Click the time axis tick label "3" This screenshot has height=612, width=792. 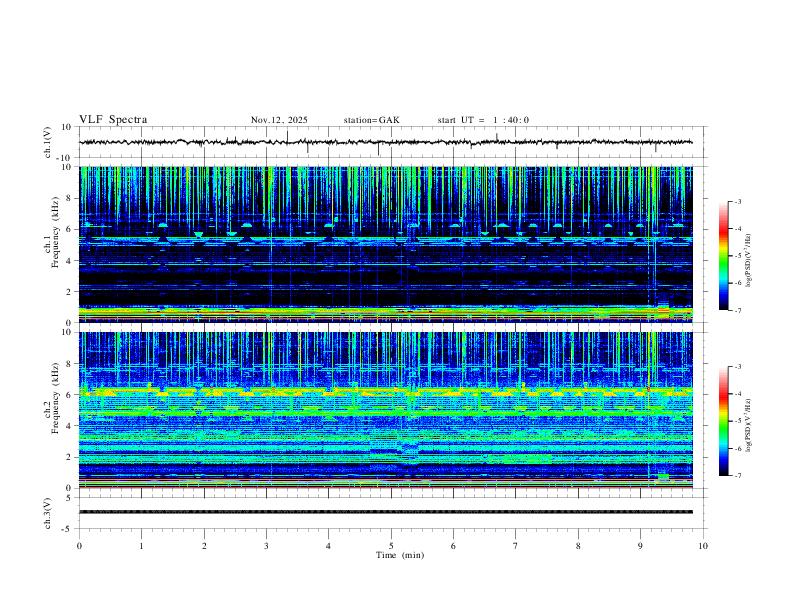pos(266,546)
